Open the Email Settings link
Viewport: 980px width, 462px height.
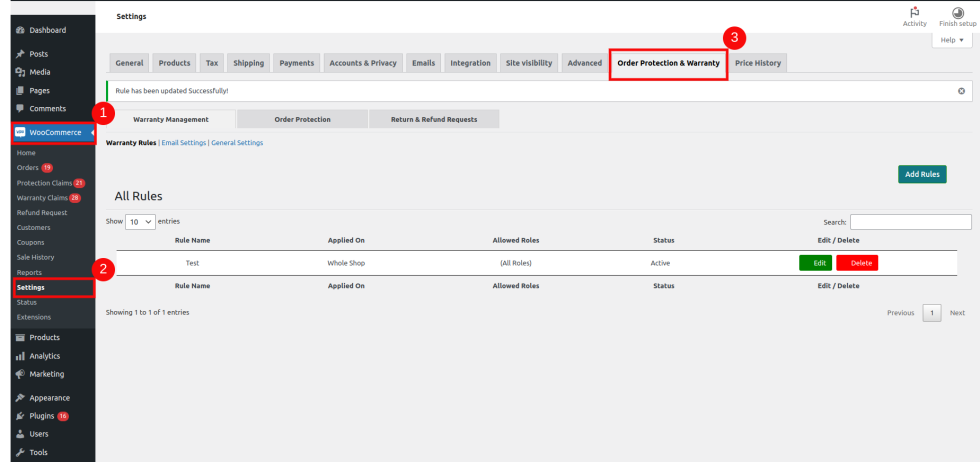click(x=184, y=143)
